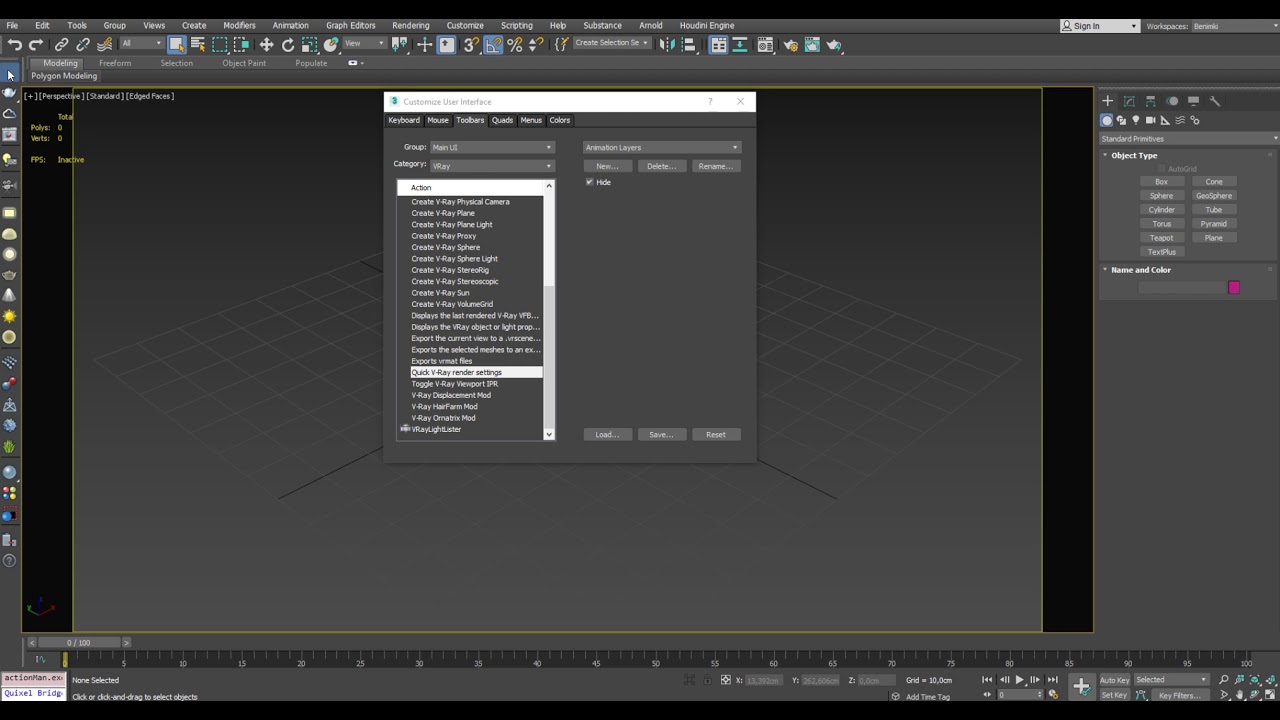Open the Hierarchy tab in command panel
The image size is (1280, 720).
click(1150, 101)
